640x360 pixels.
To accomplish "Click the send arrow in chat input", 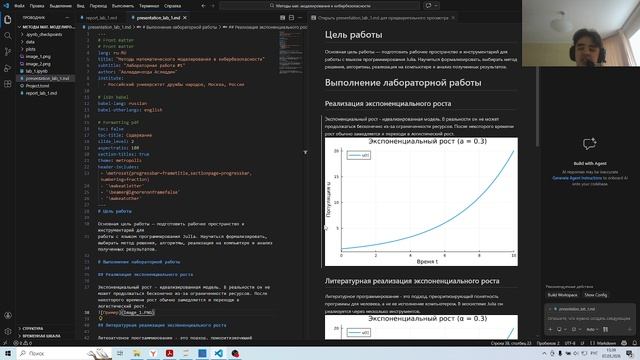I will click(x=629, y=329).
